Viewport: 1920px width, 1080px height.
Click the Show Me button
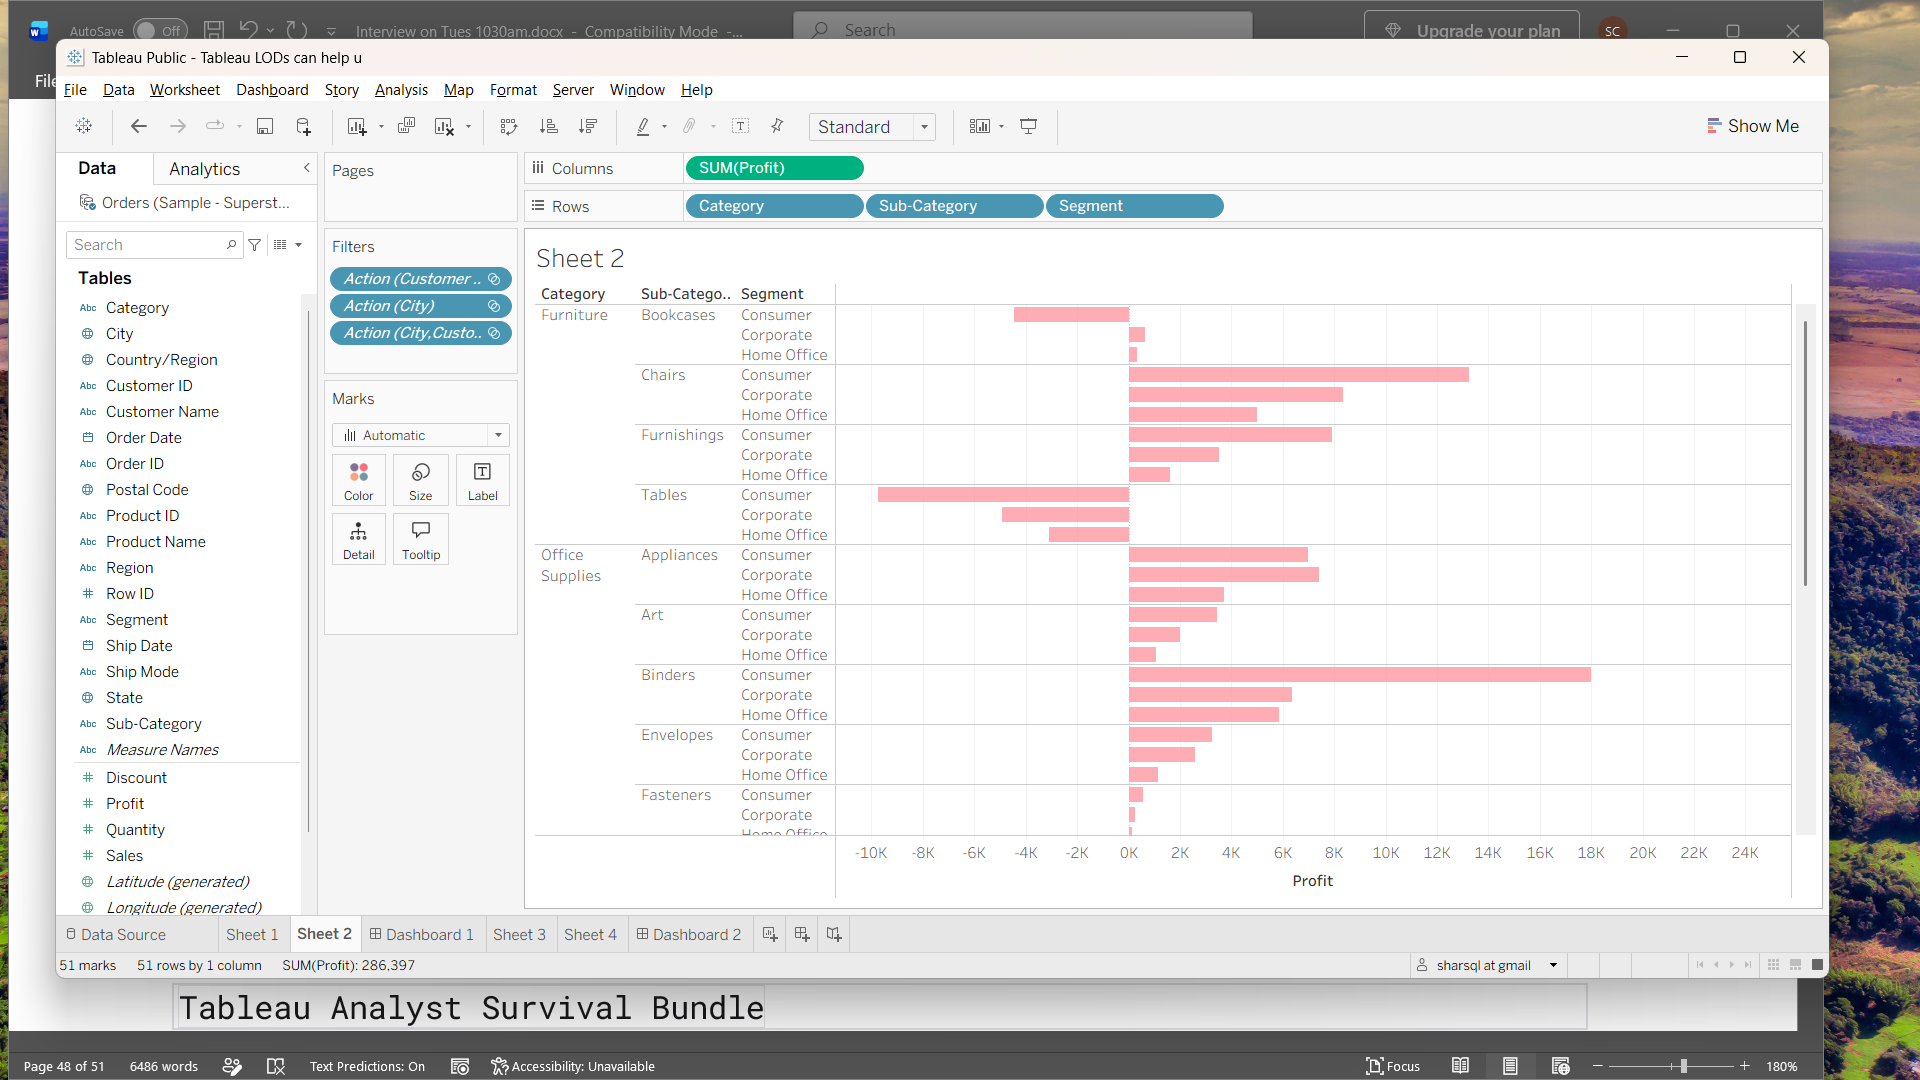(x=1752, y=126)
